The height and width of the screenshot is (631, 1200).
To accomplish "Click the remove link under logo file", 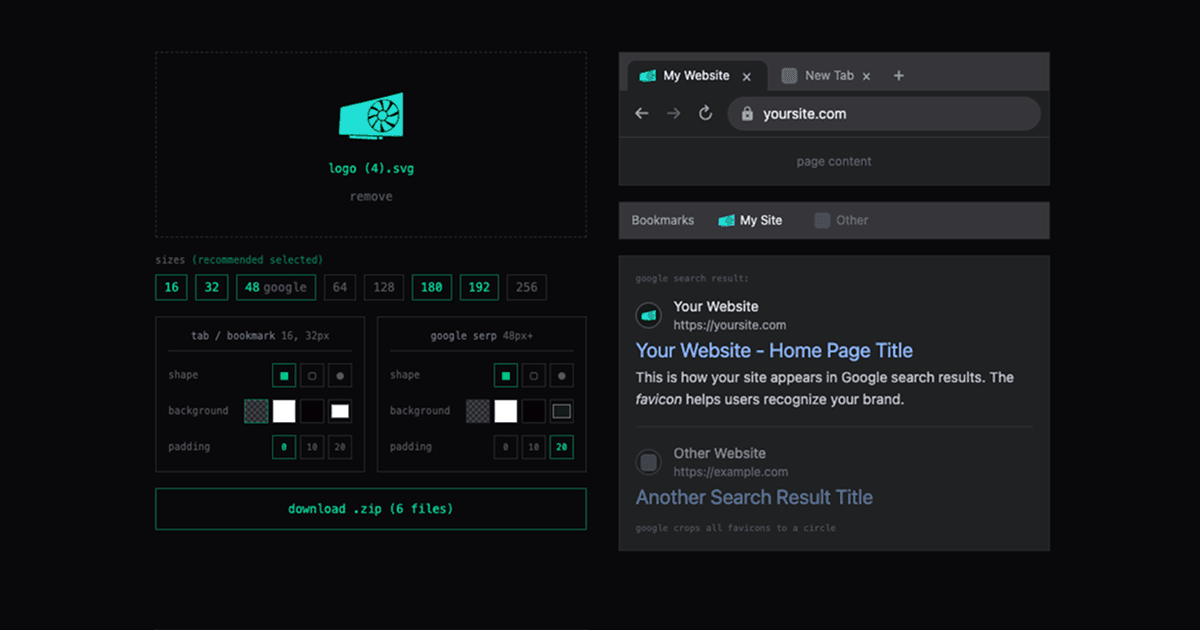I will click(x=371, y=197).
